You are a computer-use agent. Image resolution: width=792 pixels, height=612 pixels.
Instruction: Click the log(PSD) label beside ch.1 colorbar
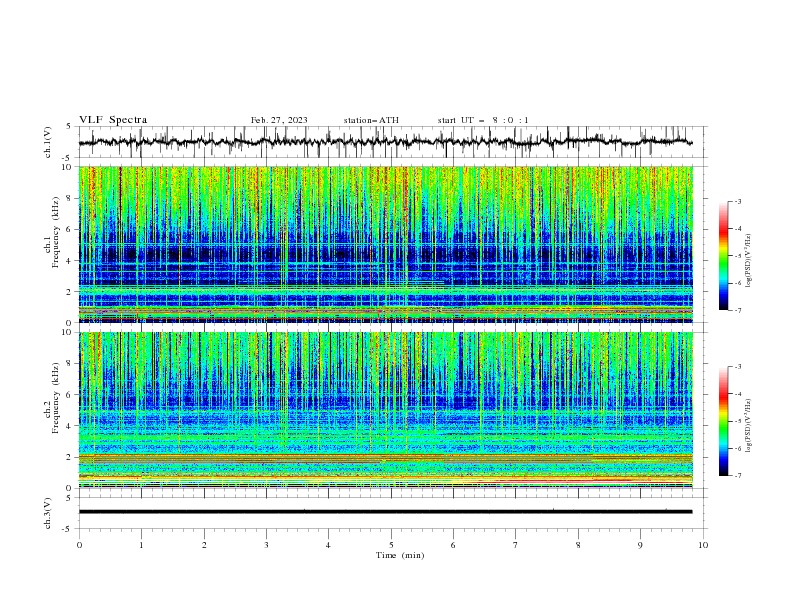tap(749, 261)
